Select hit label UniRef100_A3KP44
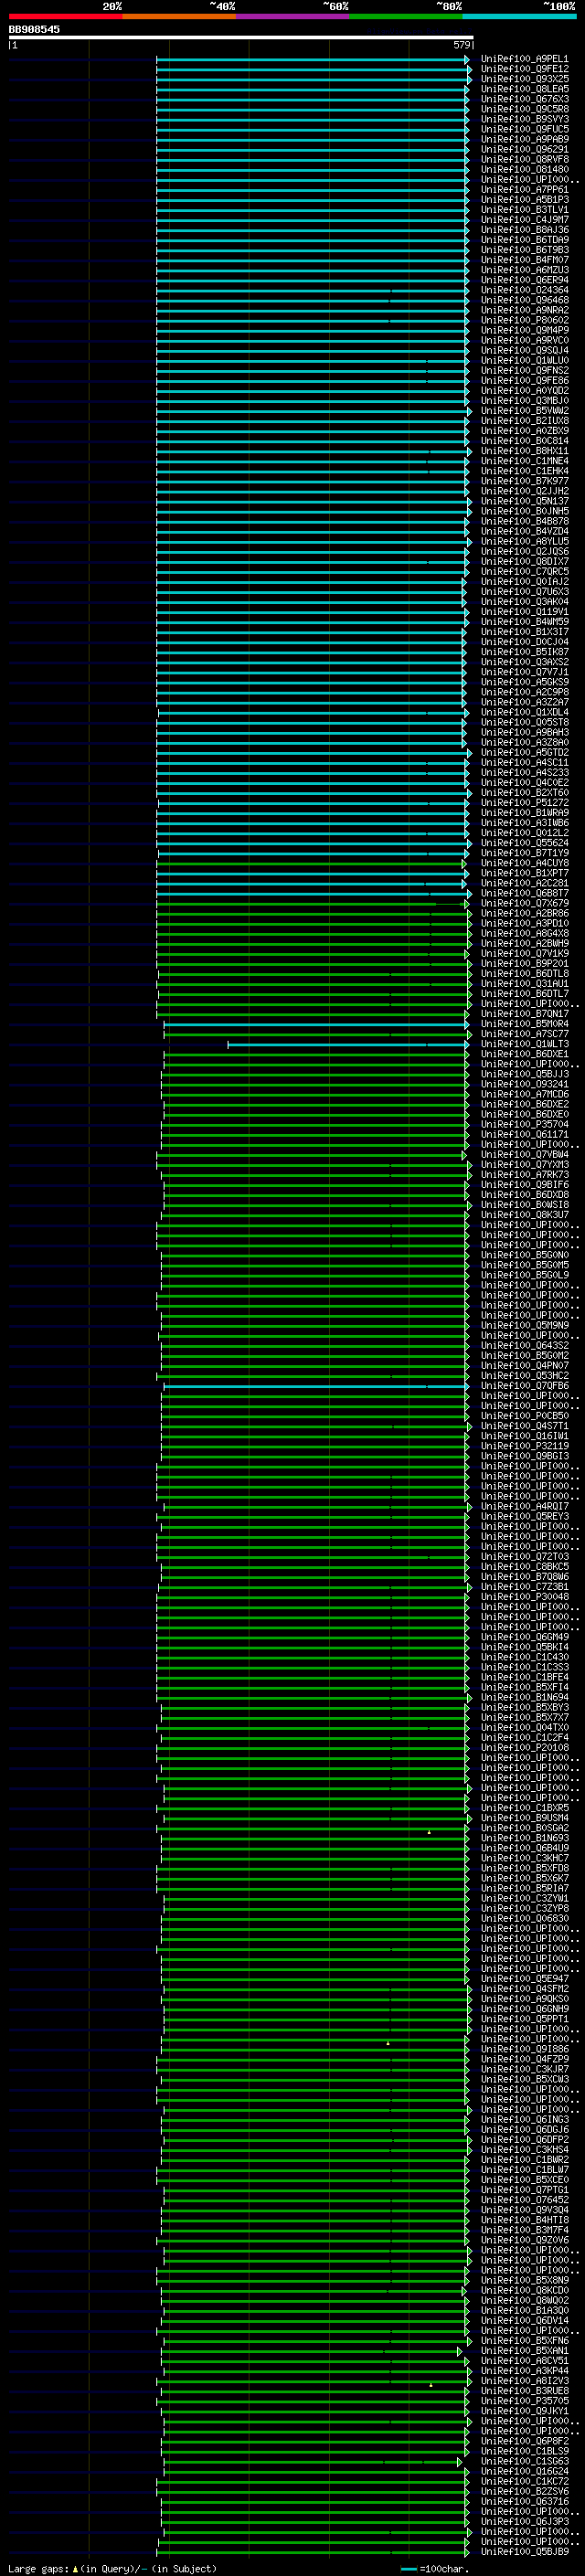Viewport: 585px width, 2576px height. coord(524,2371)
